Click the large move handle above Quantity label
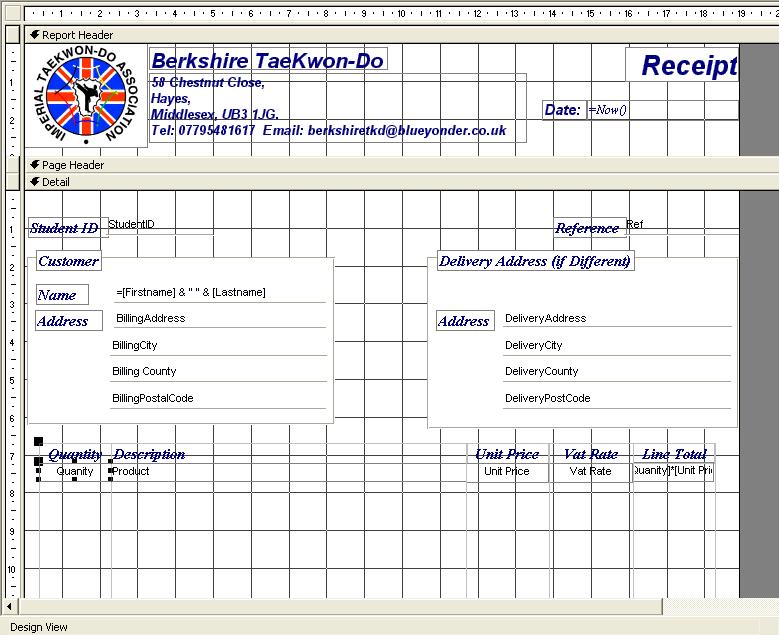This screenshot has height=635, width=779. pos(38,441)
